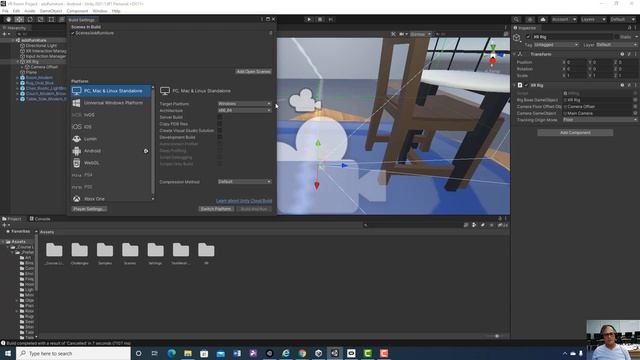This screenshot has height=360, width=640.
Task: Click the Windows Start button
Action: point(8,353)
